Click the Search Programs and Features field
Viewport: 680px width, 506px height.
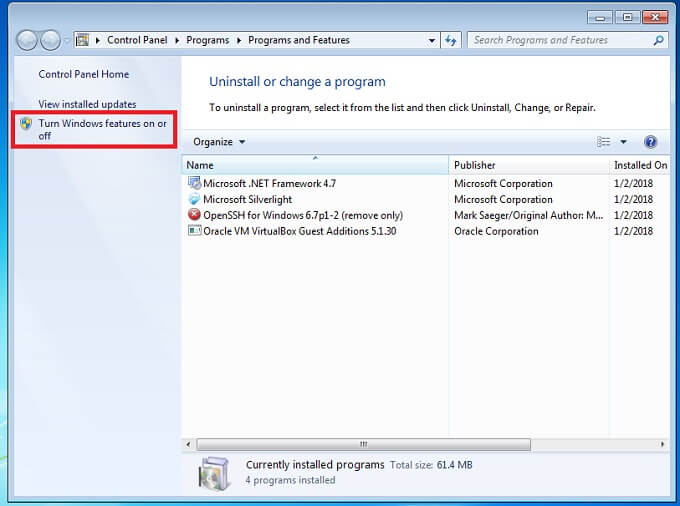click(x=562, y=40)
